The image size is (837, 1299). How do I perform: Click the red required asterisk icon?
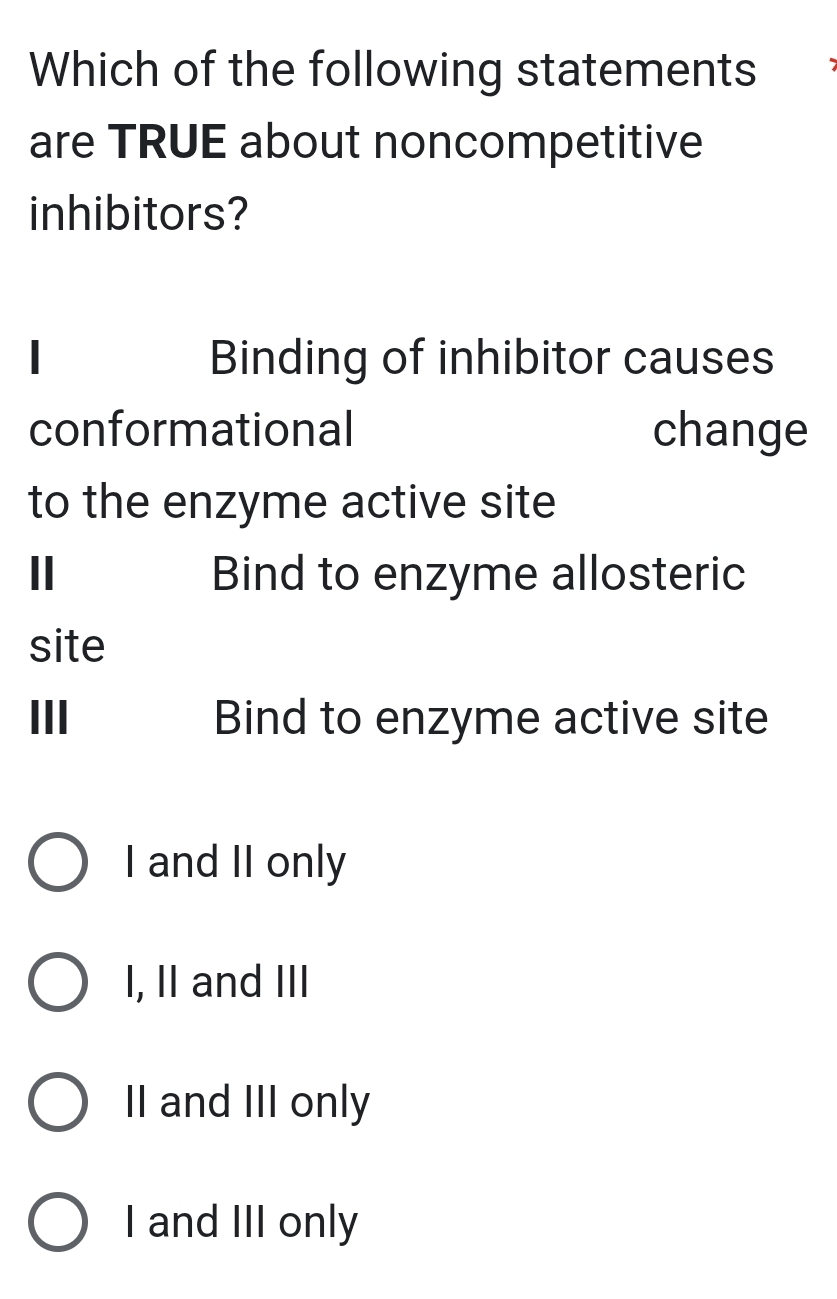[830, 62]
